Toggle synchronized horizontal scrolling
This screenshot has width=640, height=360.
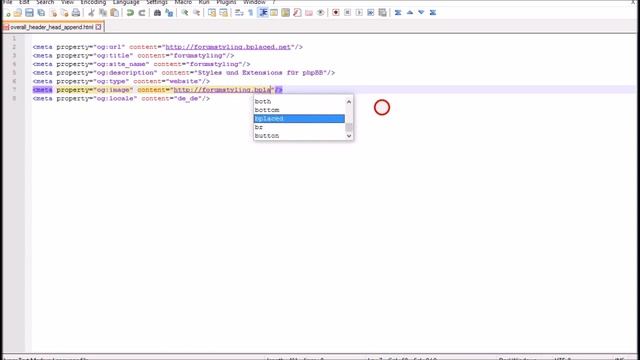click(x=223, y=13)
